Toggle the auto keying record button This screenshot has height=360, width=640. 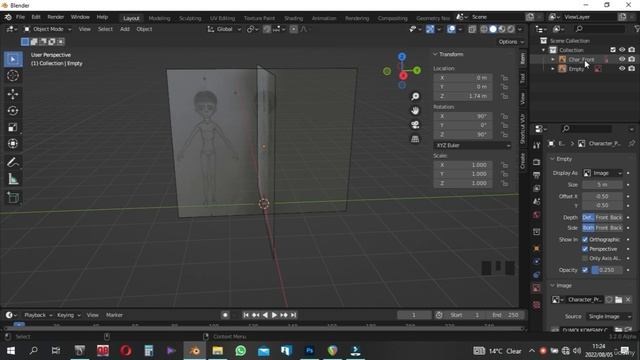(225, 315)
